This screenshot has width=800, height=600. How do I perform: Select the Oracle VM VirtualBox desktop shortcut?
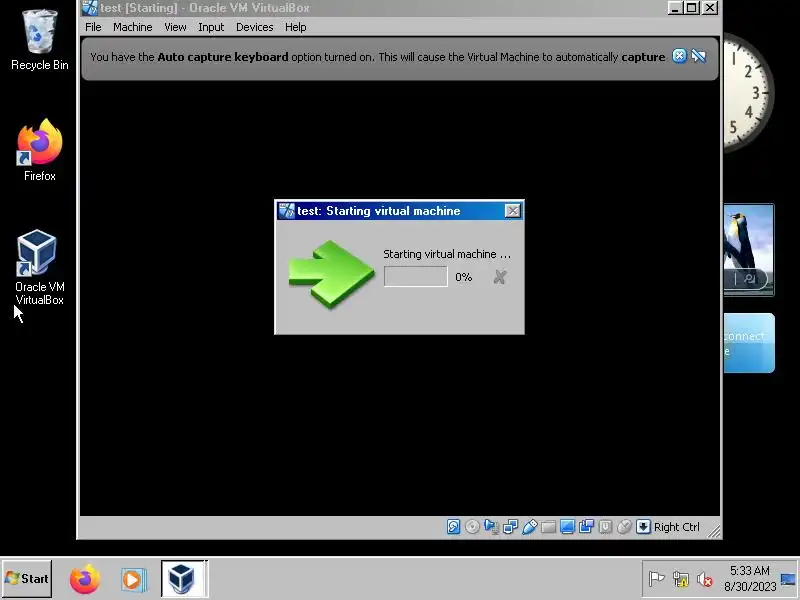(x=40, y=268)
